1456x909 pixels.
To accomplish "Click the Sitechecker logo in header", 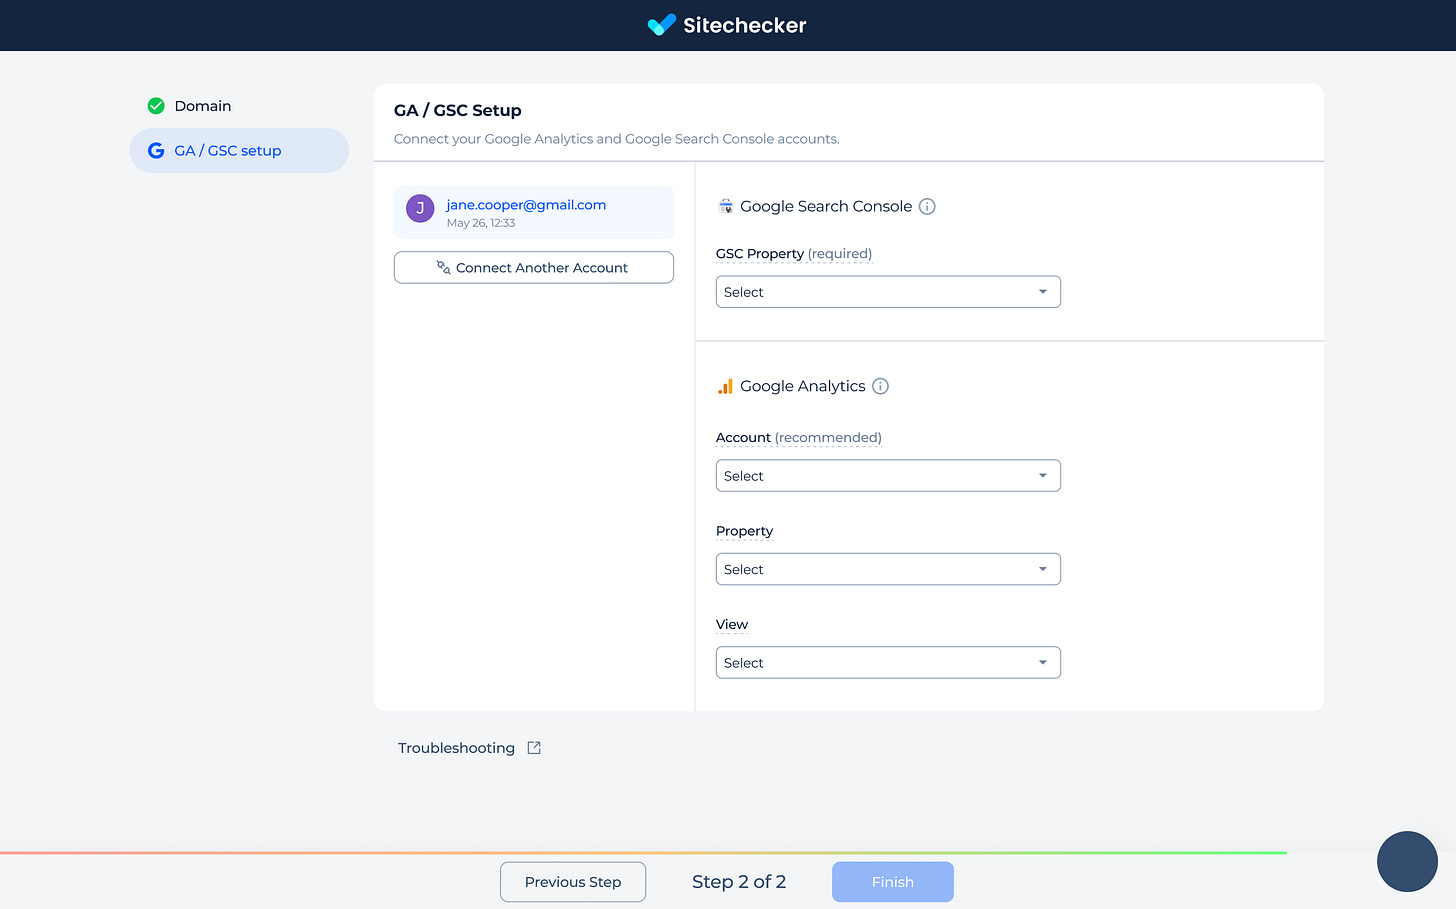I will click(727, 25).
